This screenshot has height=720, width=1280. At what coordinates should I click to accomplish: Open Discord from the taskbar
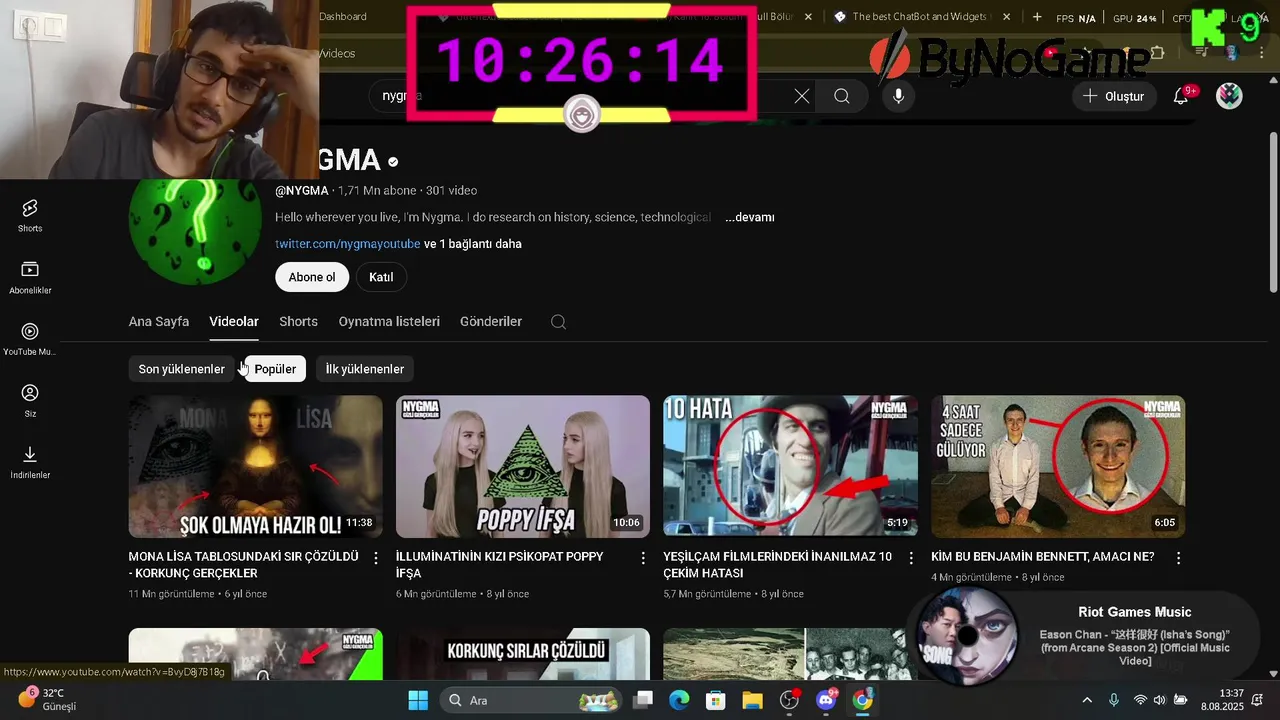(x=826, y=700)
